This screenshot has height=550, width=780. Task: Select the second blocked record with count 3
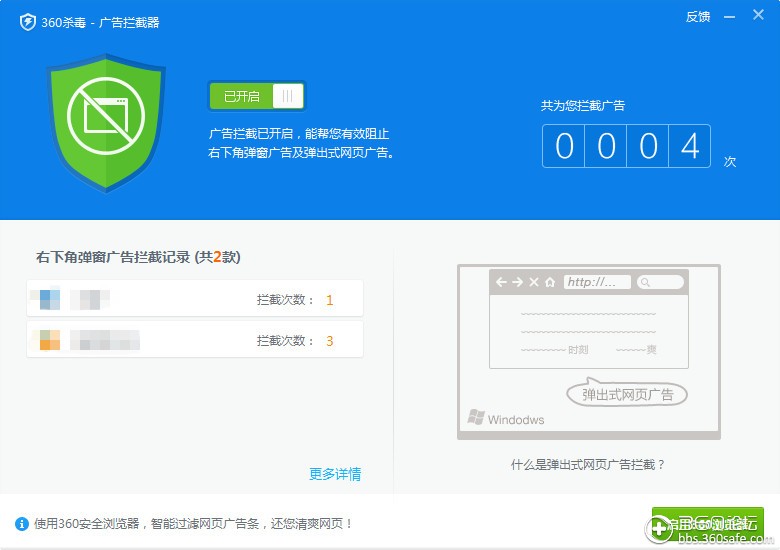click(195, 341)
